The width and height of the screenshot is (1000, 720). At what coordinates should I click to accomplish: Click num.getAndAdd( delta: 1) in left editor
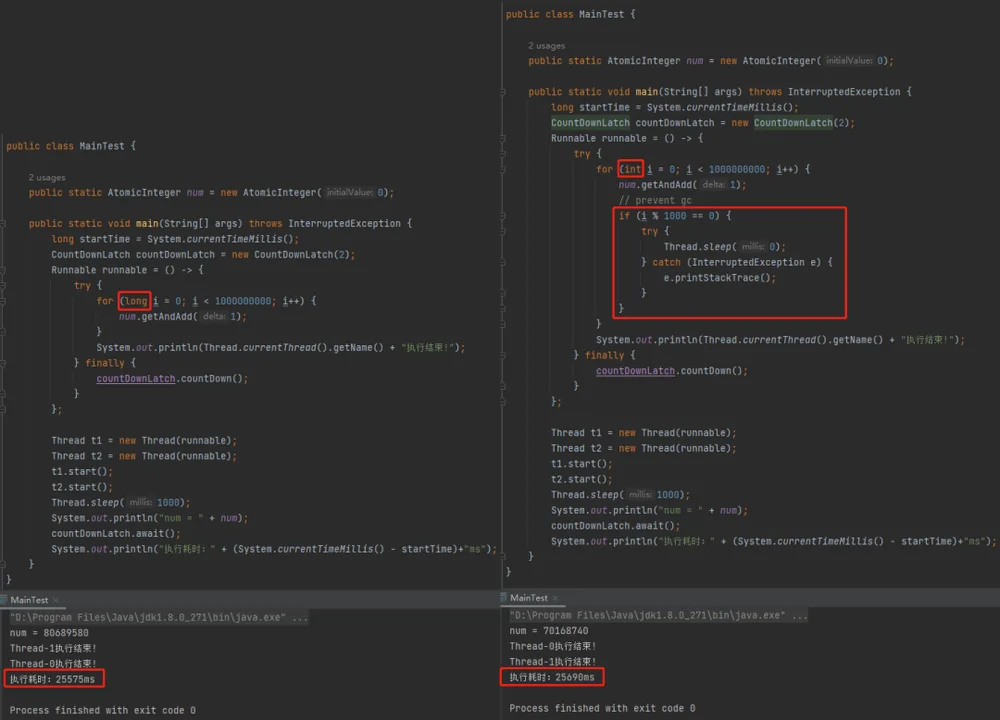(182, 317)
